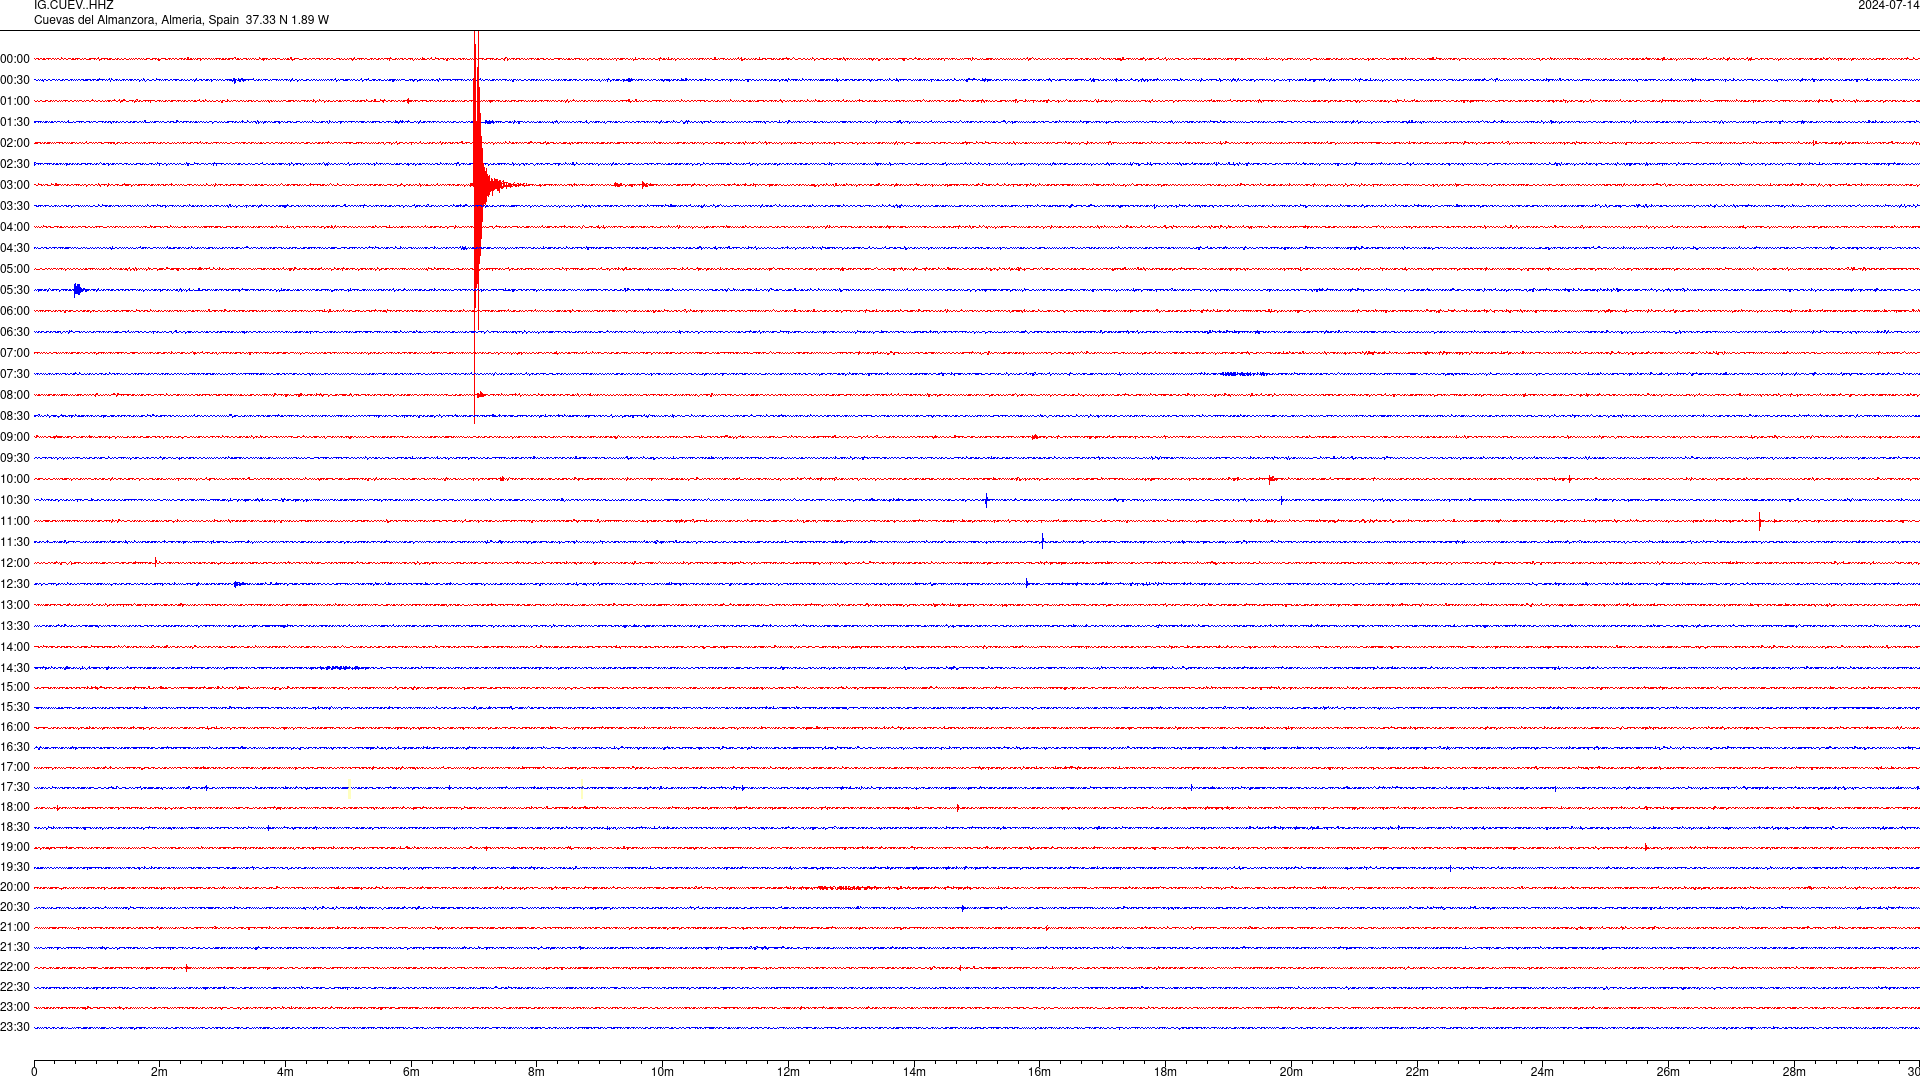Screen dimensions: 1920x1080
Task: Select the 00:00 time row label
Action: (x=15, y=59)
